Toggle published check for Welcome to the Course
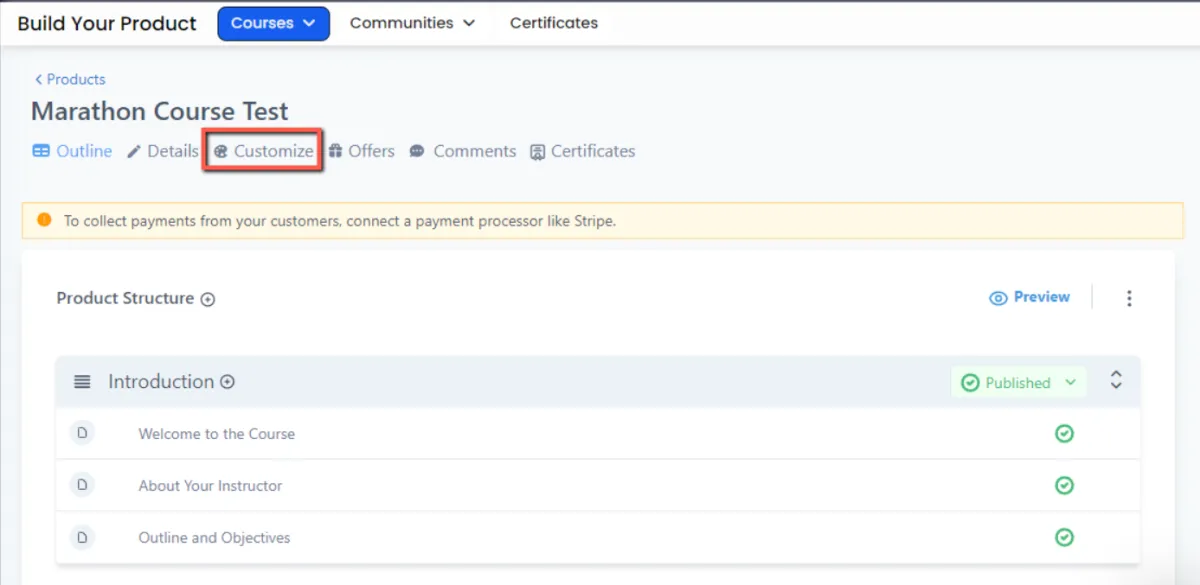The width and height of the screenshot is (1200, 585). point(1065,433)
